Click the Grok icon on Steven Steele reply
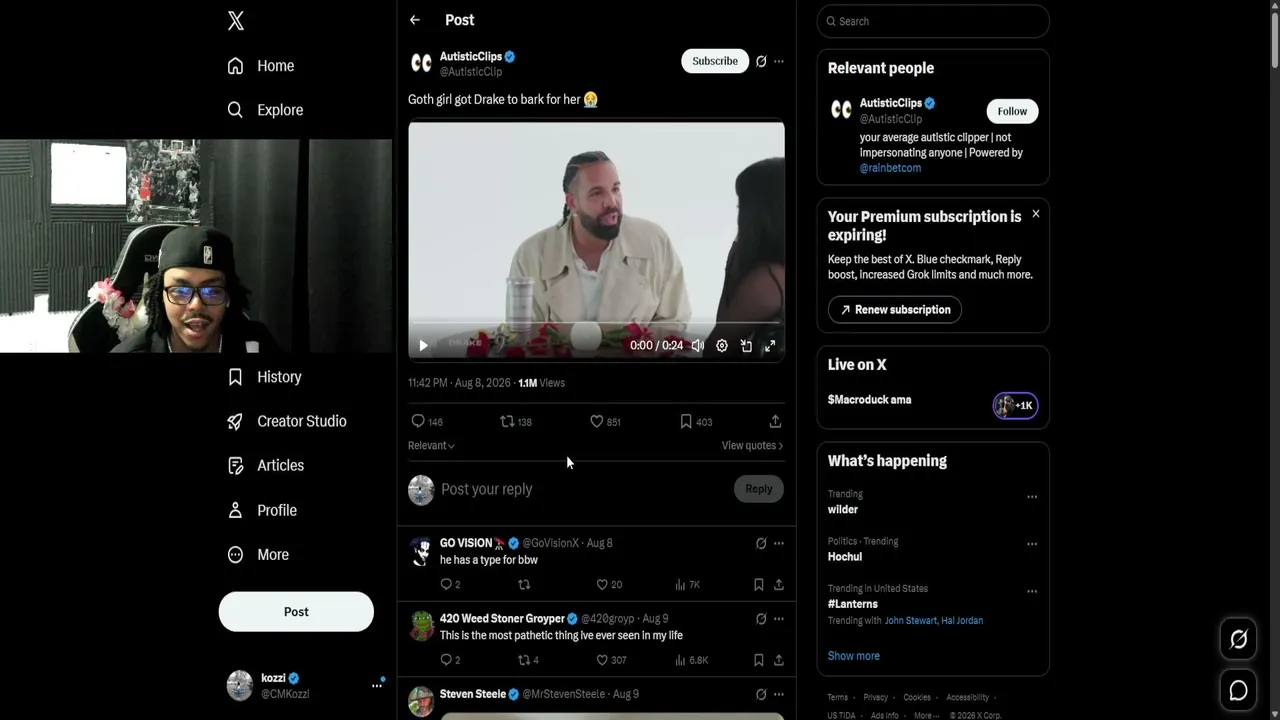This screenshot has height=720, width=1280. coord(761,694)
